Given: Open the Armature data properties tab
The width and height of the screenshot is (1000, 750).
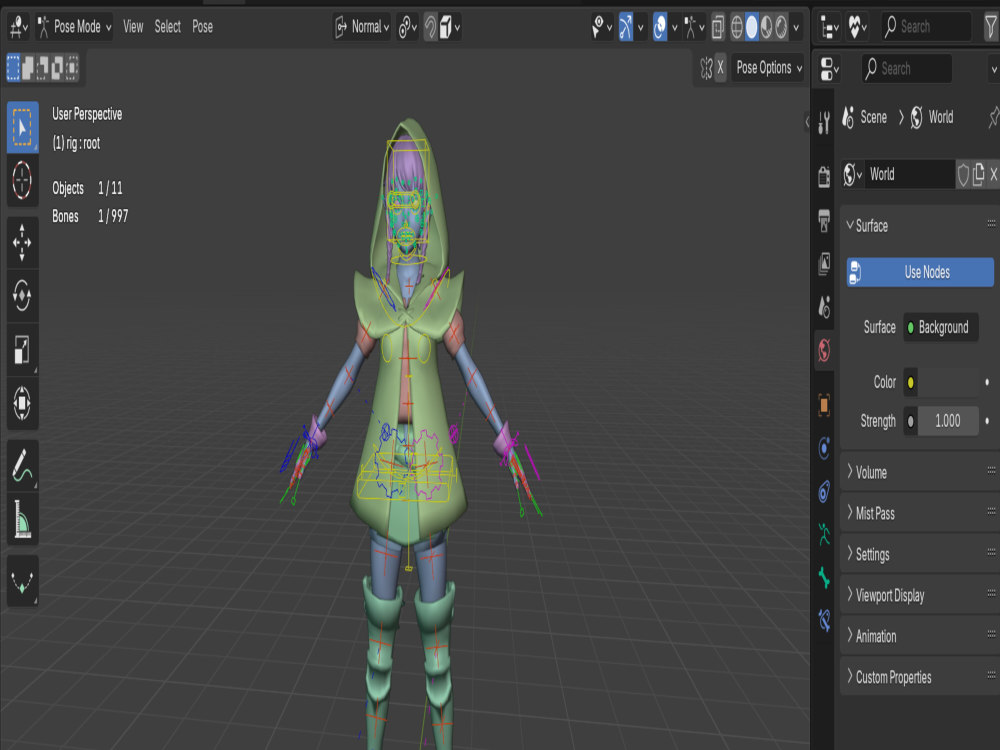Looking at the screenshot, I should click(x=824, y=534).
